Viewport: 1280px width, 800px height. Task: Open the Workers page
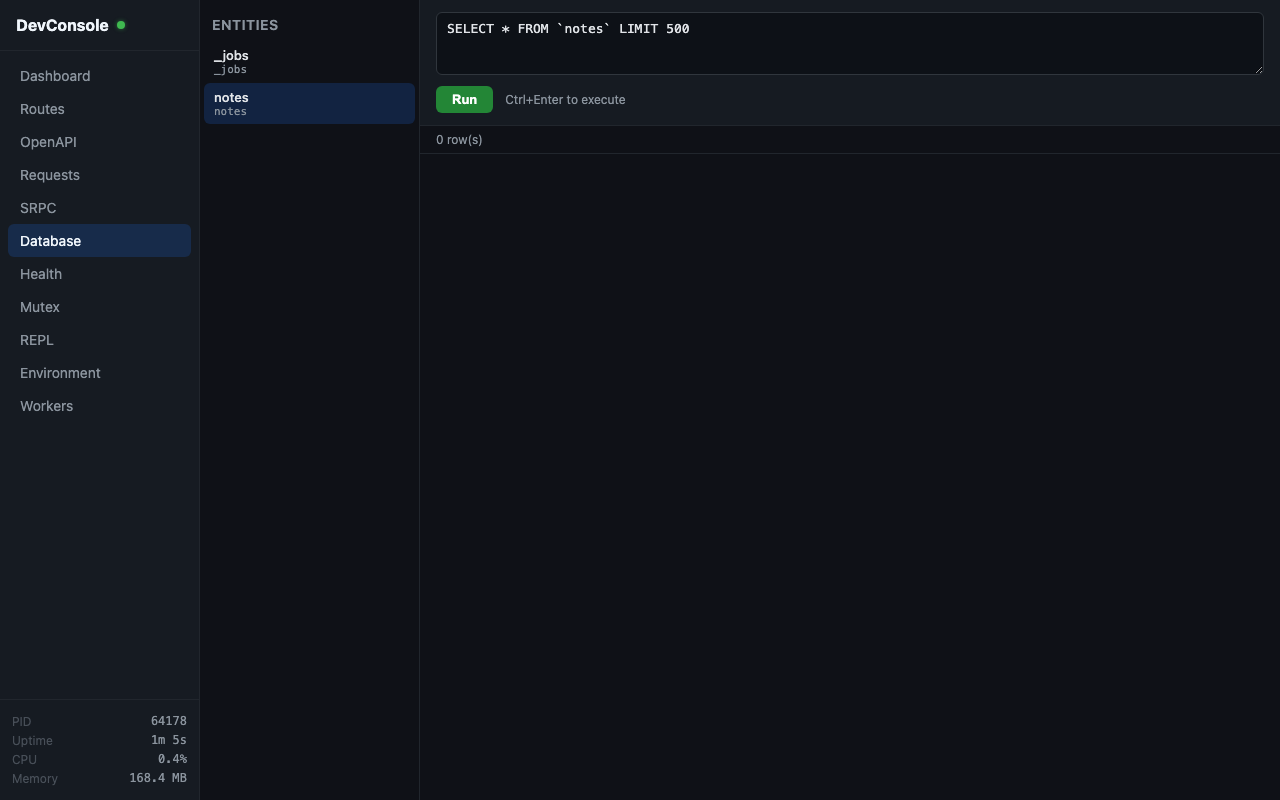(x=46, y=406)
